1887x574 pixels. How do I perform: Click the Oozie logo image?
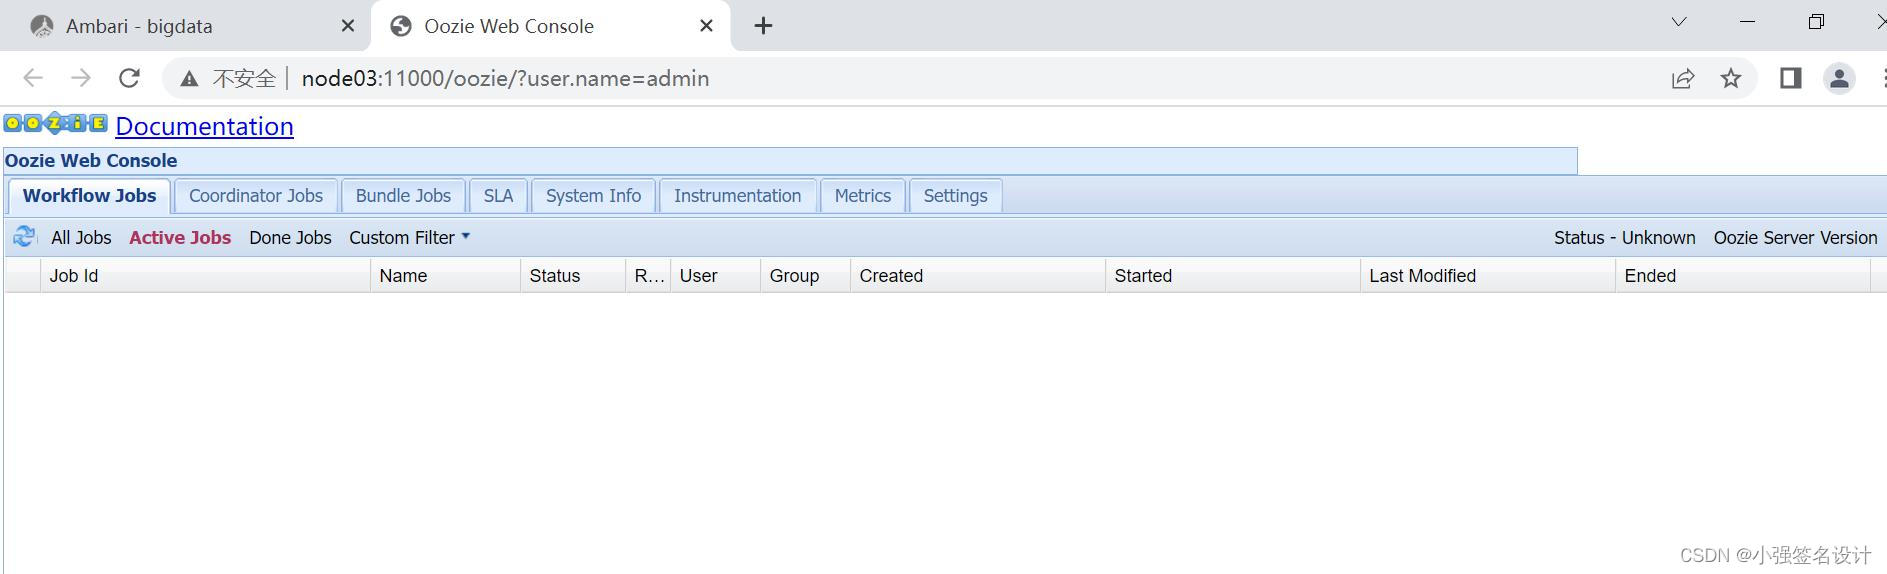click(x=55, y=123)
